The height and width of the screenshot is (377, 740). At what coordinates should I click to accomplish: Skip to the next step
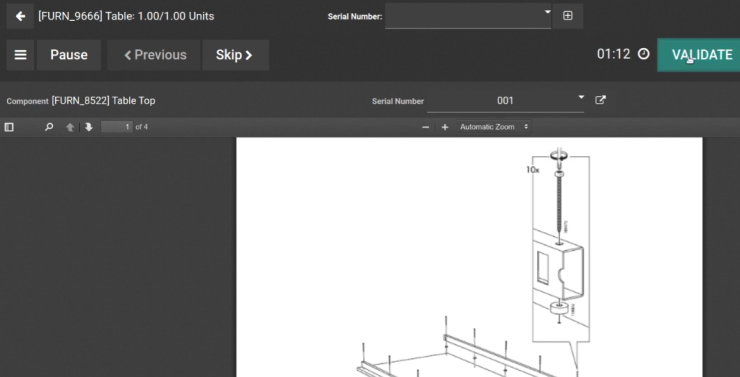click(235, 55)
